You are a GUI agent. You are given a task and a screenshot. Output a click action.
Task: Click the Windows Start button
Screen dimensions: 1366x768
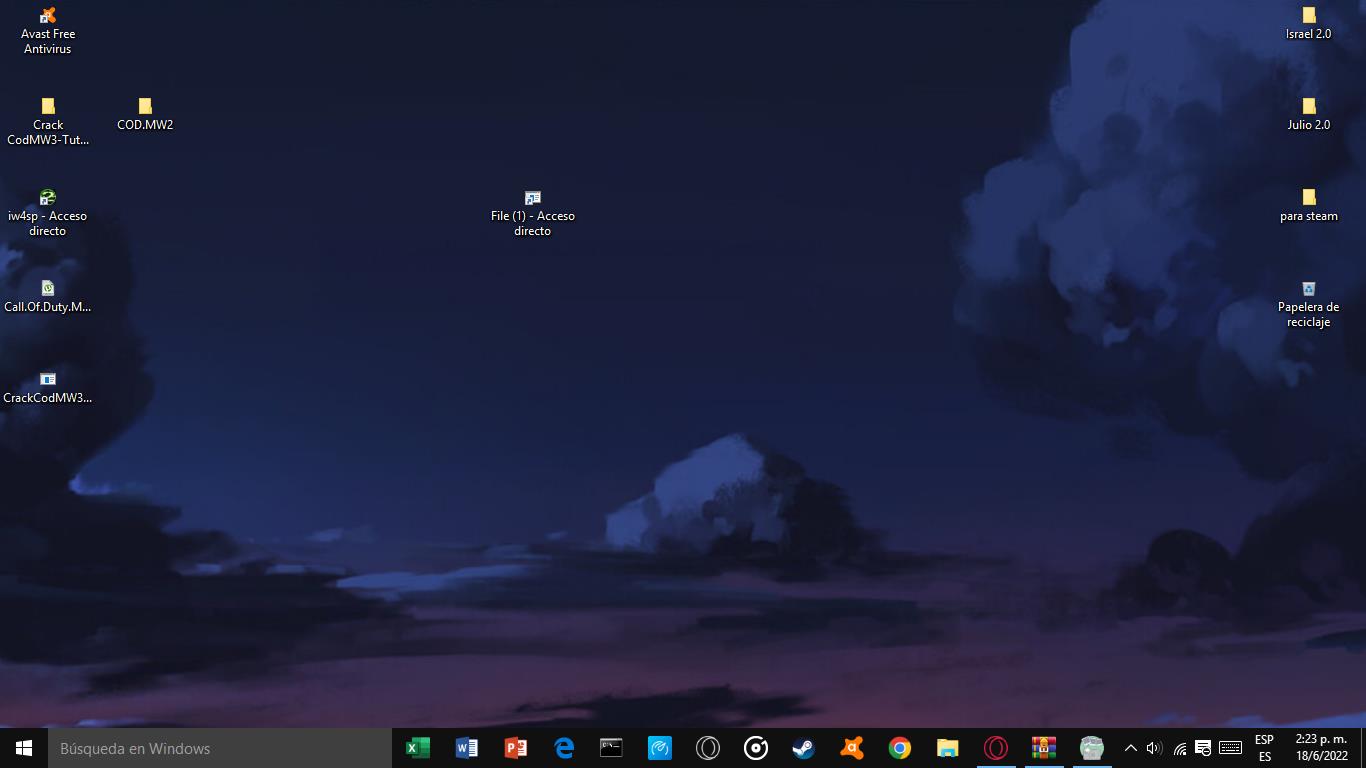click(x=24, y=748)
